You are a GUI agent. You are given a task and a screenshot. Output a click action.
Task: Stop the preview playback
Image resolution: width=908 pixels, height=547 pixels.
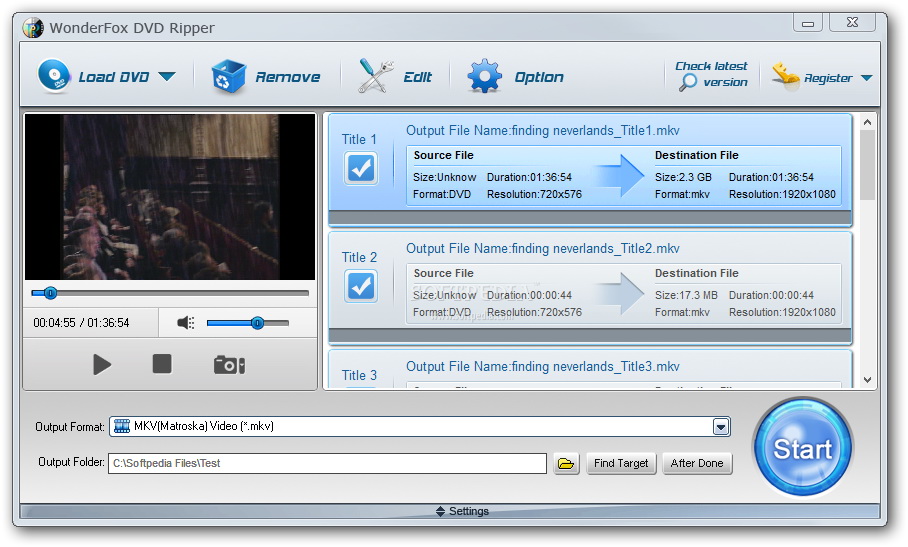[162, 364]
